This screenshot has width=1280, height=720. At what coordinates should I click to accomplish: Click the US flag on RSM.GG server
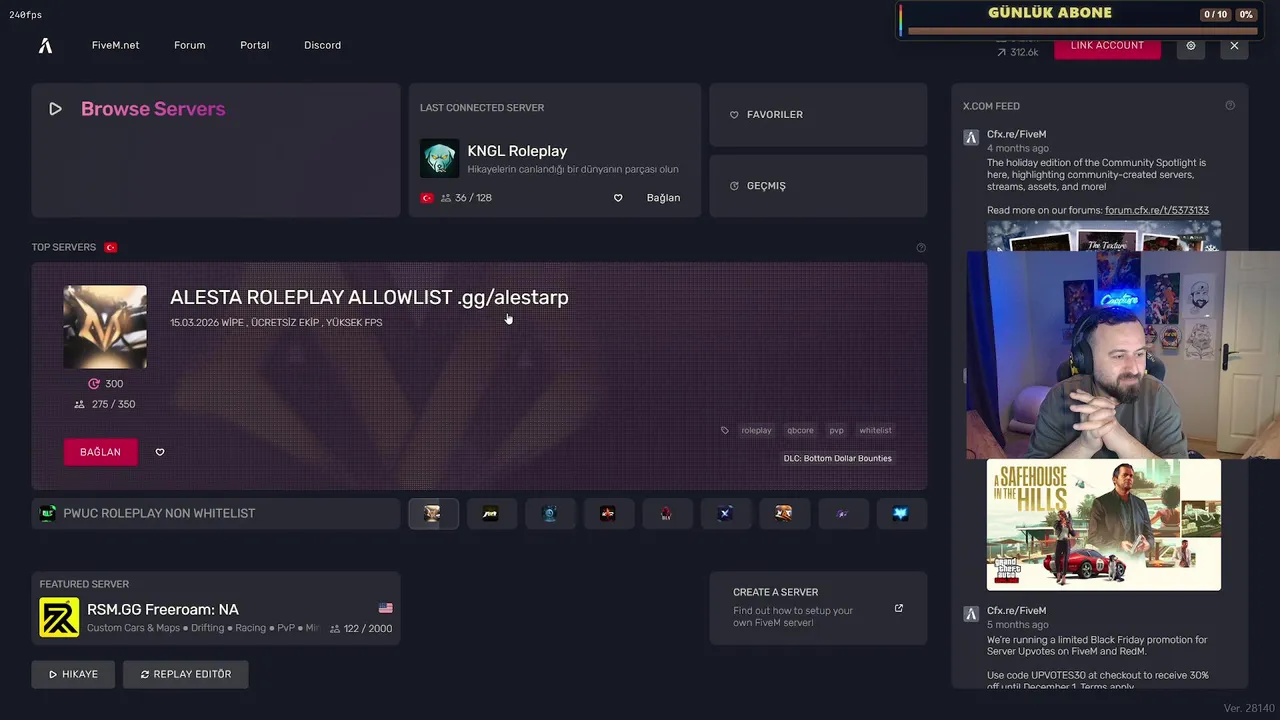386,608
